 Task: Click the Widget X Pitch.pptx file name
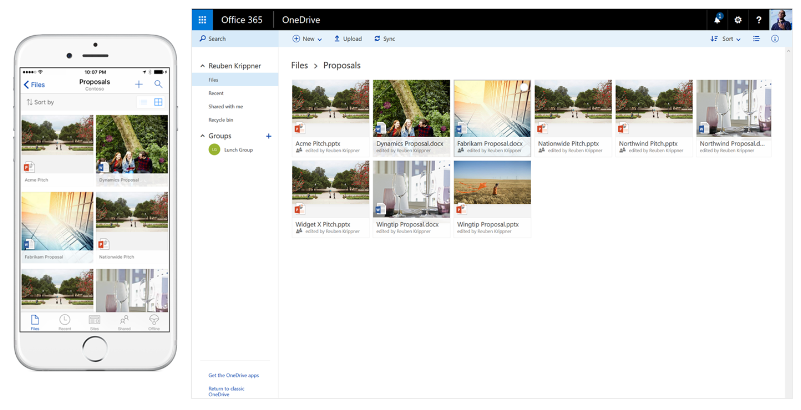tap(322, 224)
